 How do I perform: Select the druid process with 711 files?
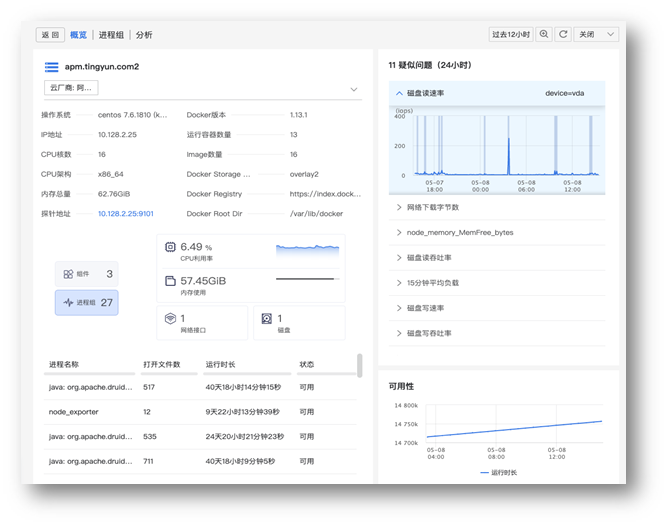[x=200, y=461]
